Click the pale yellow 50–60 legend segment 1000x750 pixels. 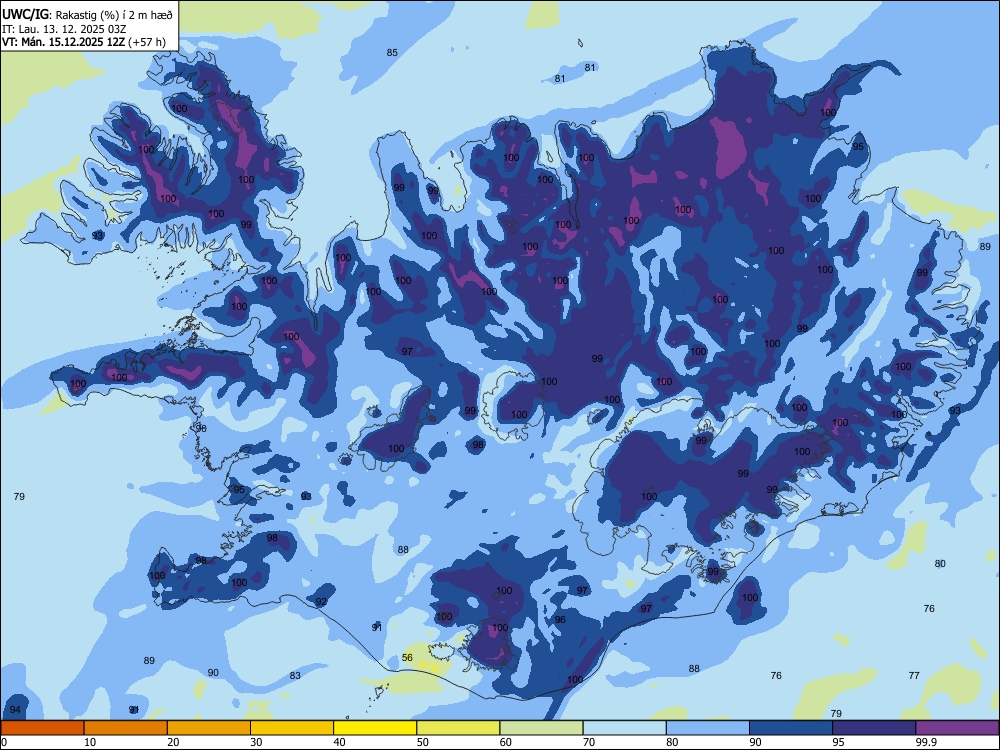[458, 728]
